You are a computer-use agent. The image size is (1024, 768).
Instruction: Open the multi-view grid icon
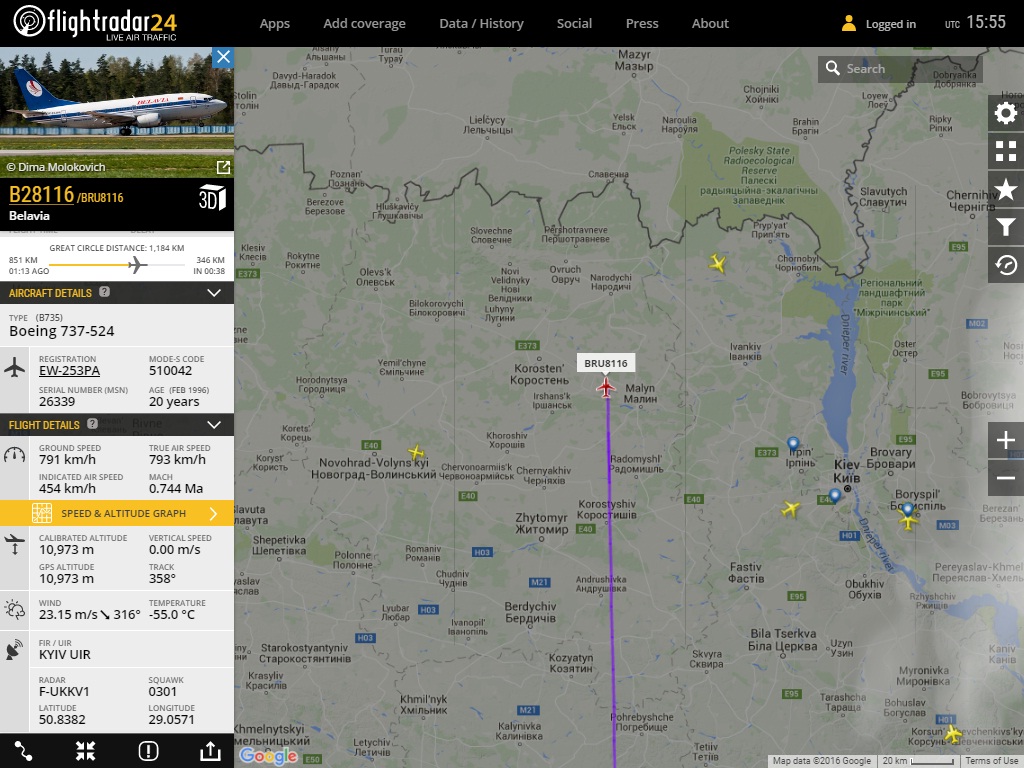1006,151
